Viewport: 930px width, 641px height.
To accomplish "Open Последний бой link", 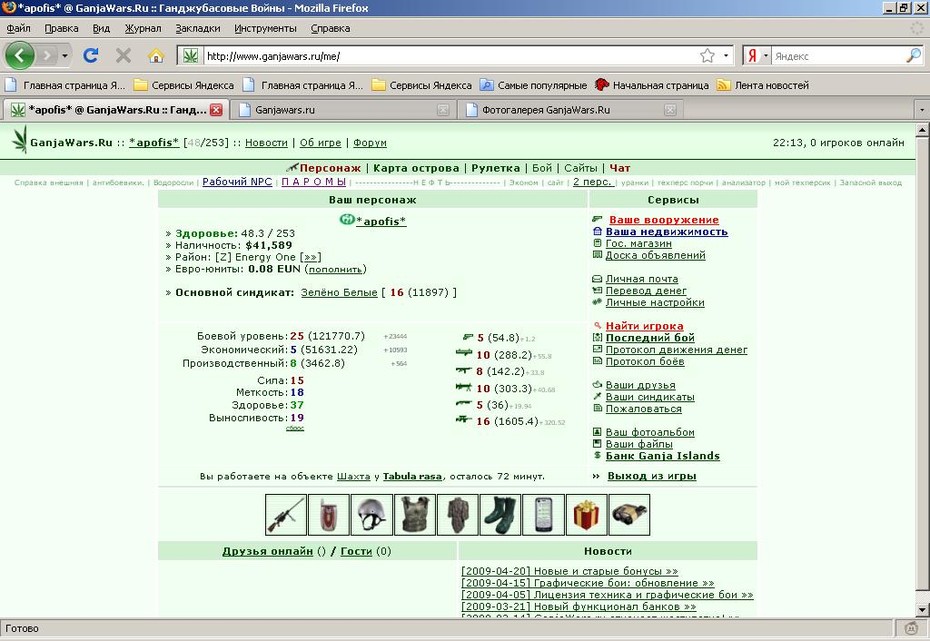I will [650, 337].
